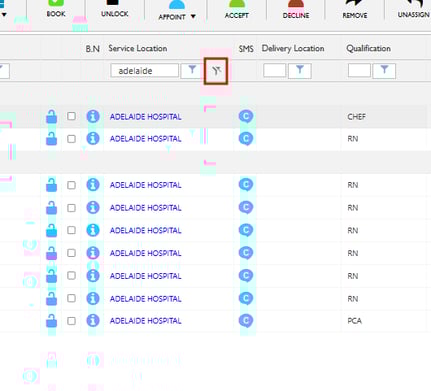Click the ACCEPT toolbar button
The height and width of the screenshot is (391, 431).
237,9
